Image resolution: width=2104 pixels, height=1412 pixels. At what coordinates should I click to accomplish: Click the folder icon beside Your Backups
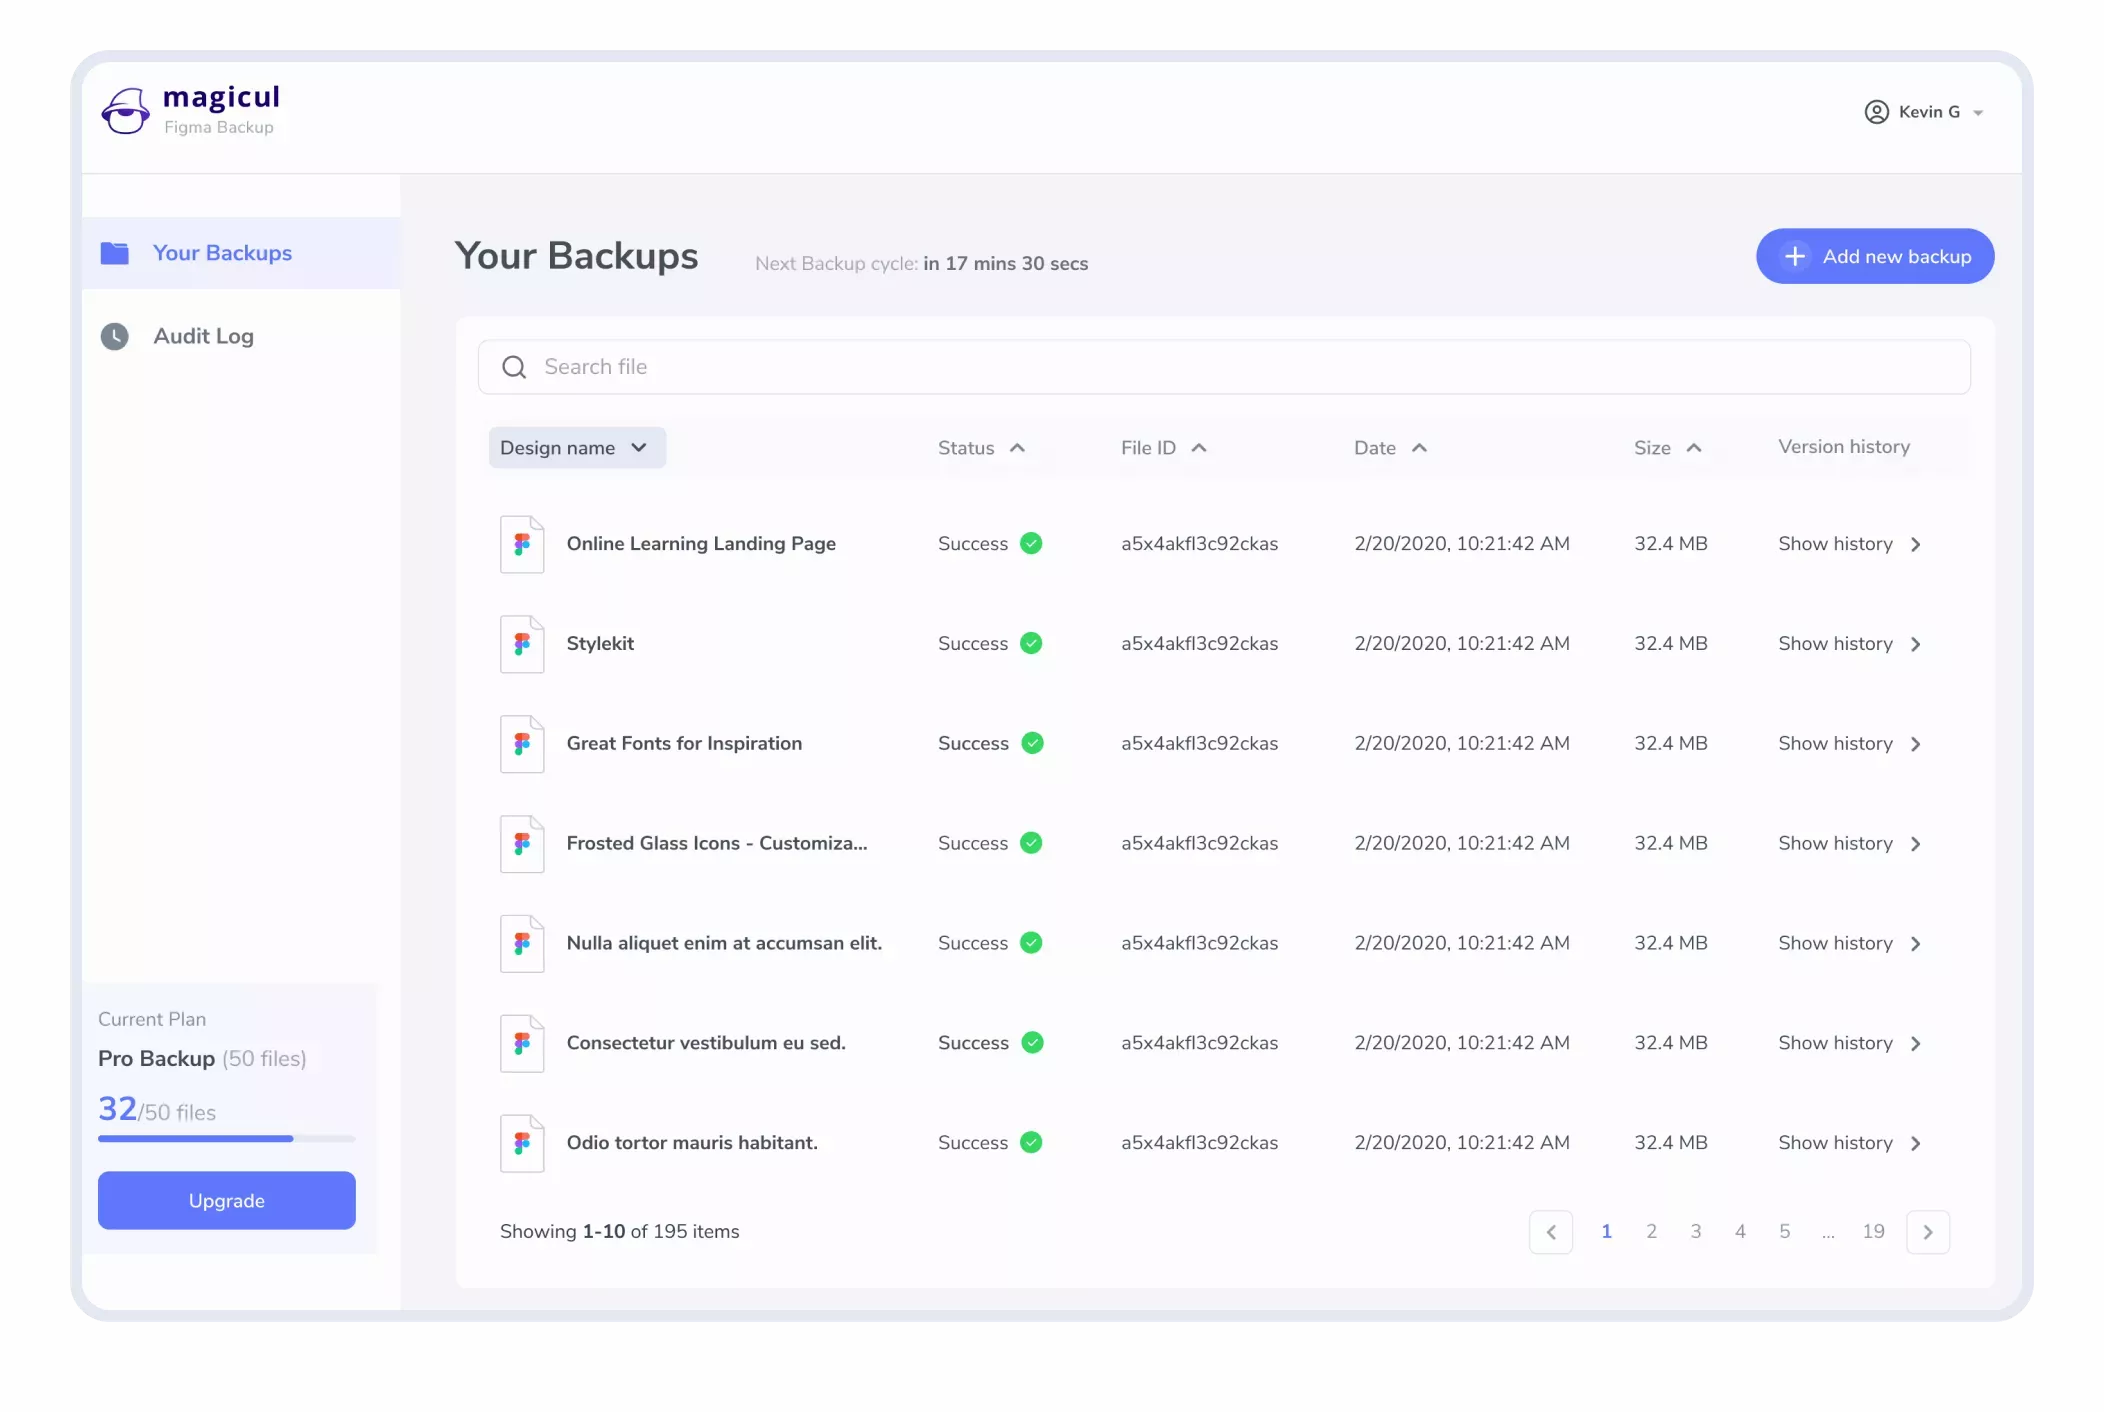(115, 253)
